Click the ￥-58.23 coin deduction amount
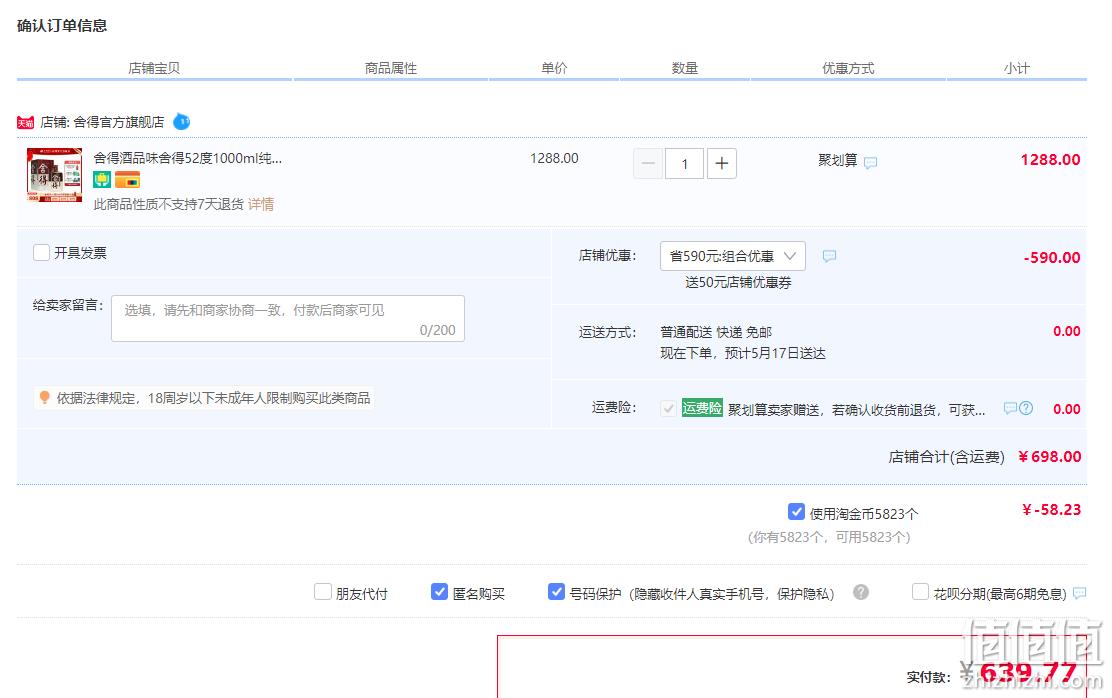Image resolution: width=1112 pixels, height=698 pixels. click(1052, 509)
